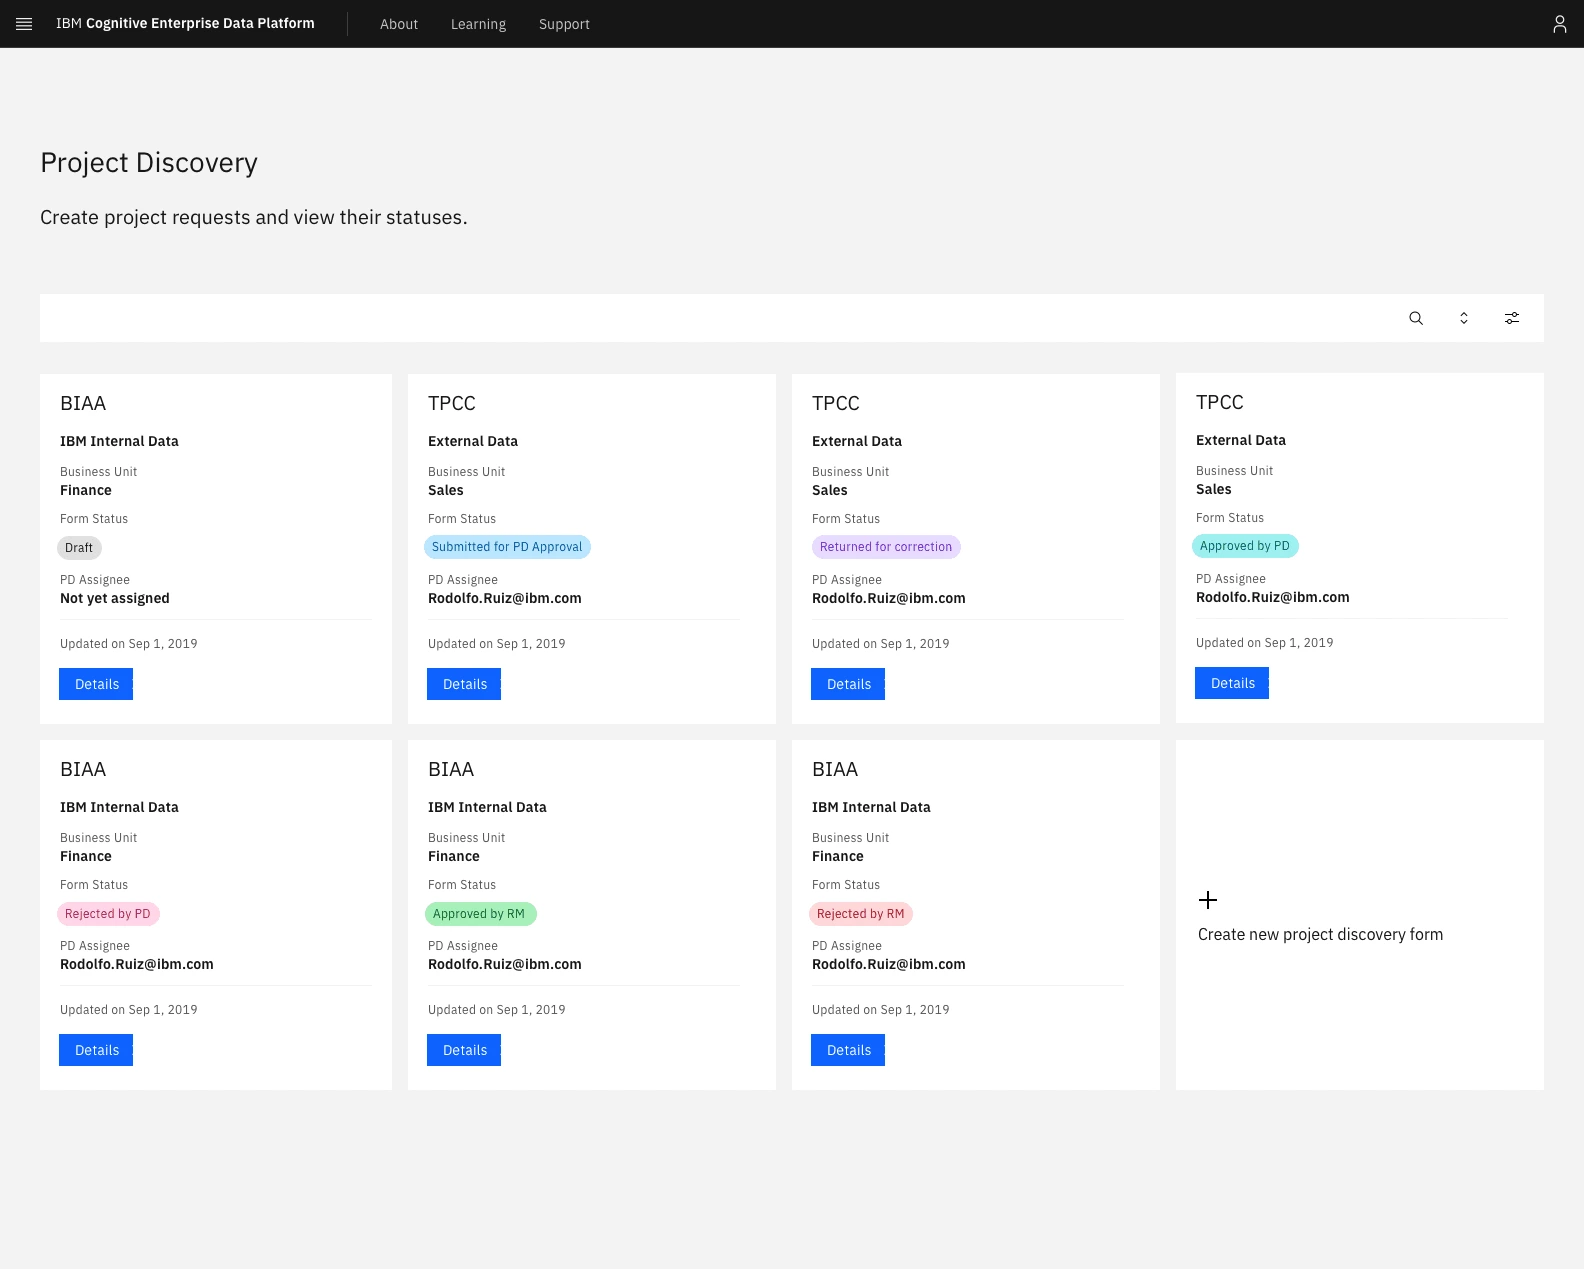Open Details for the Rejected by RM card
The height and width of the screenshot is (1269, 1584).
[x=848, y=1050]
